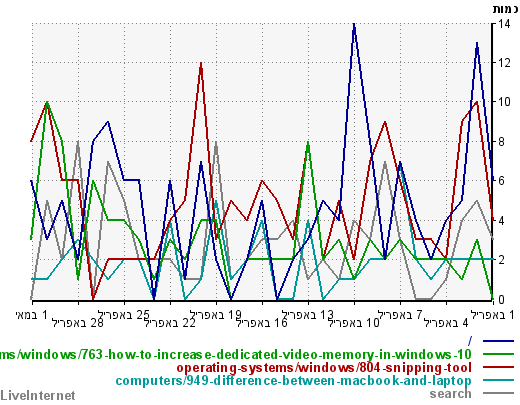Click the 'כמות' axis title
520x405 pixels.
[506, 9]
